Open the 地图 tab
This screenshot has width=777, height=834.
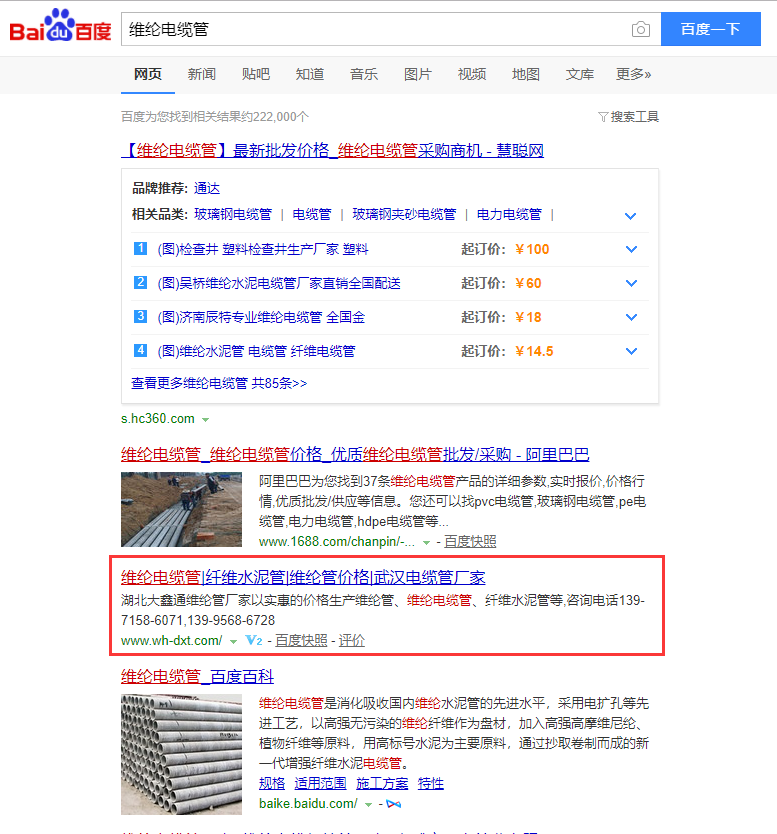526,74
